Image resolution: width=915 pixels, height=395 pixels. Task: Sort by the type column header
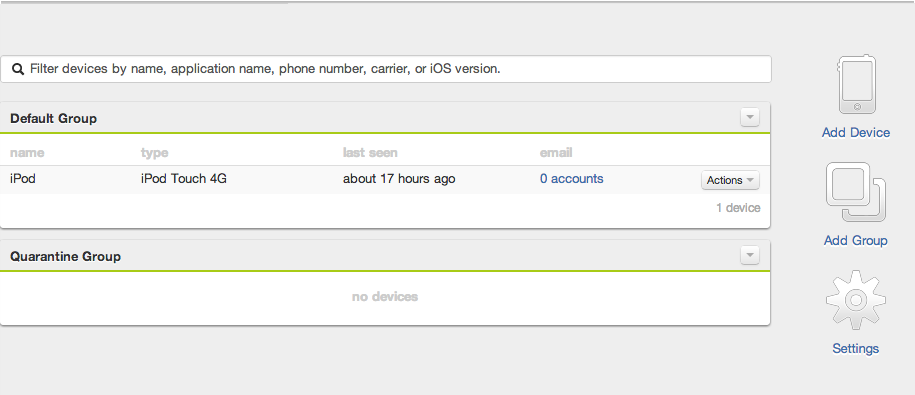click(155, 153)
